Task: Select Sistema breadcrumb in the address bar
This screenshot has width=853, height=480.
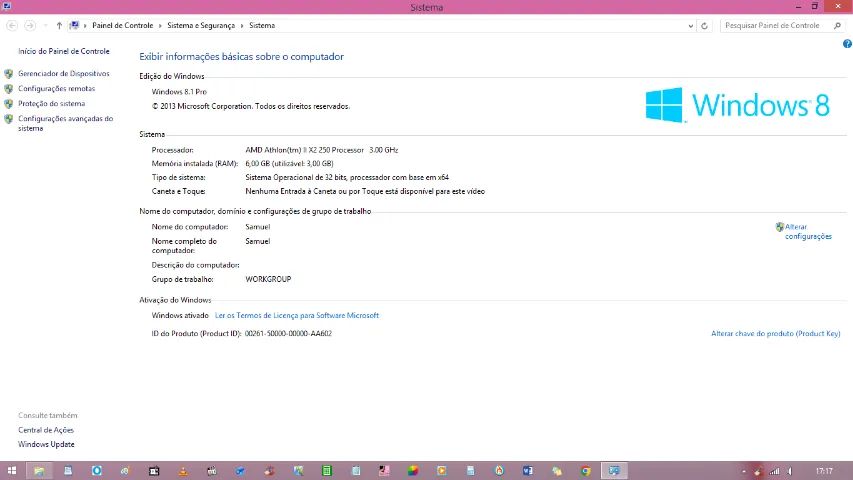Action: [x=262, y=26]
